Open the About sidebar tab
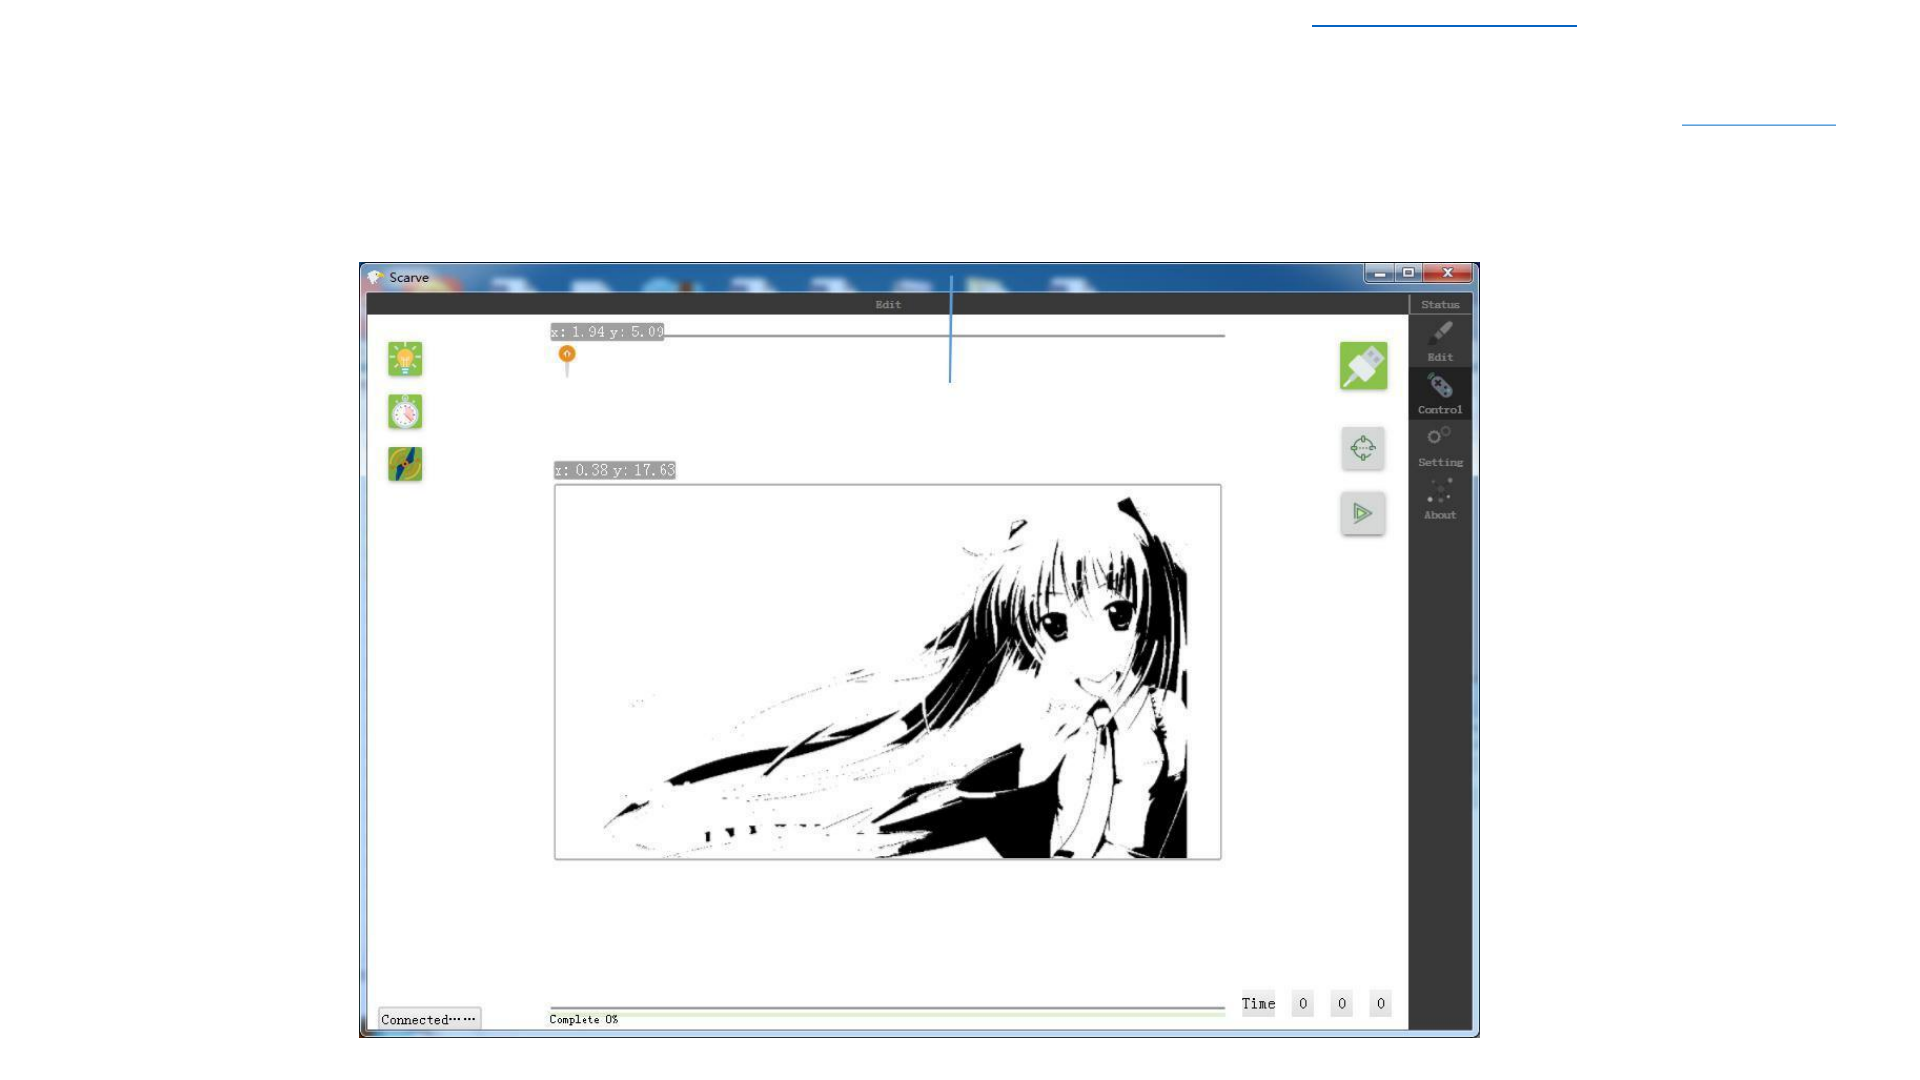The width and height of the screenshot is (1920, 1080). 1440,499
